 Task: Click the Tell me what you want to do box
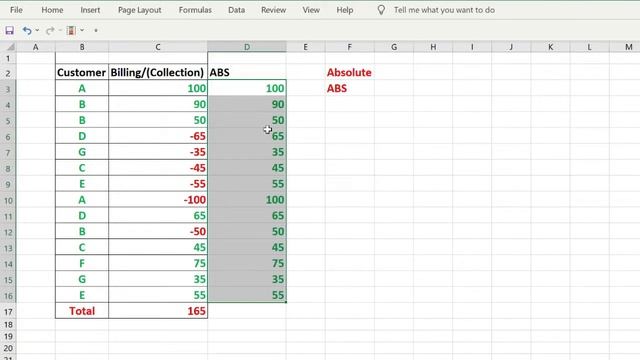point(444,10)
